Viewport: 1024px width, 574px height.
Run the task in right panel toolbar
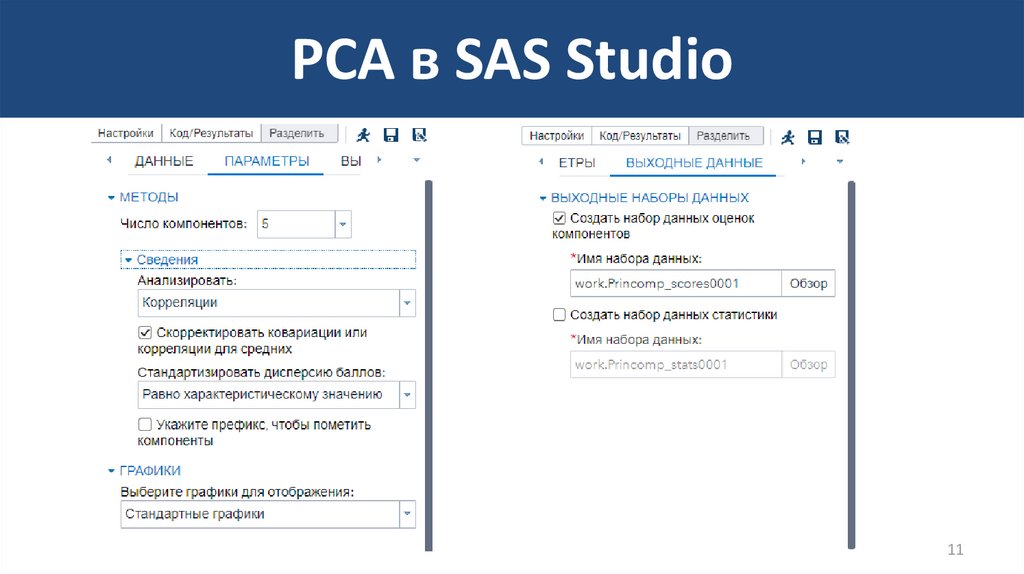(x=788, y=137)
